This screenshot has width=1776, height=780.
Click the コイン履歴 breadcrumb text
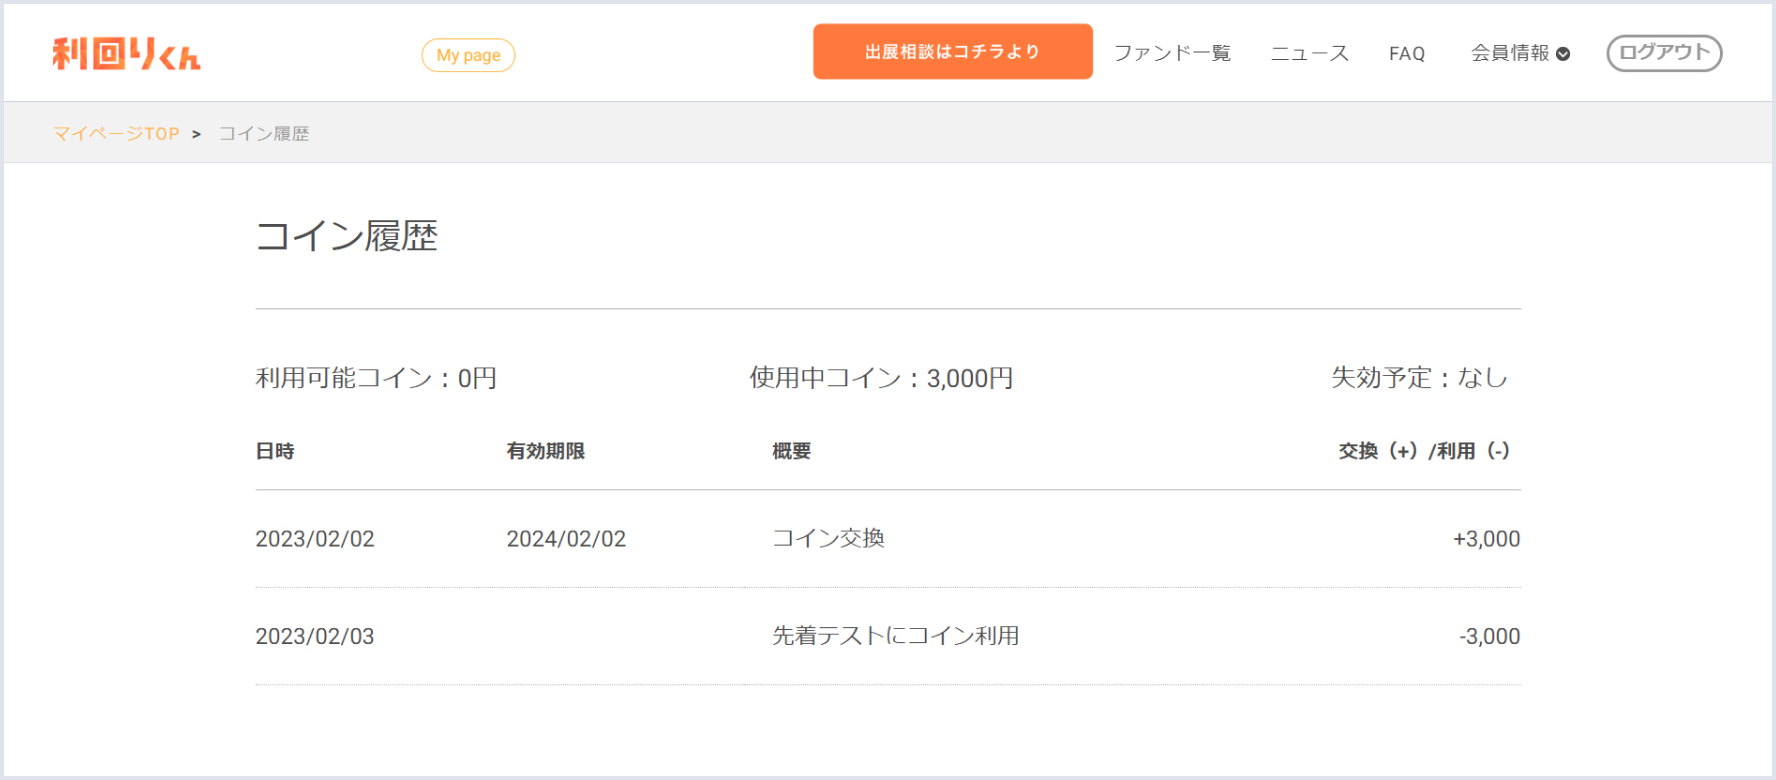[264, 133]
